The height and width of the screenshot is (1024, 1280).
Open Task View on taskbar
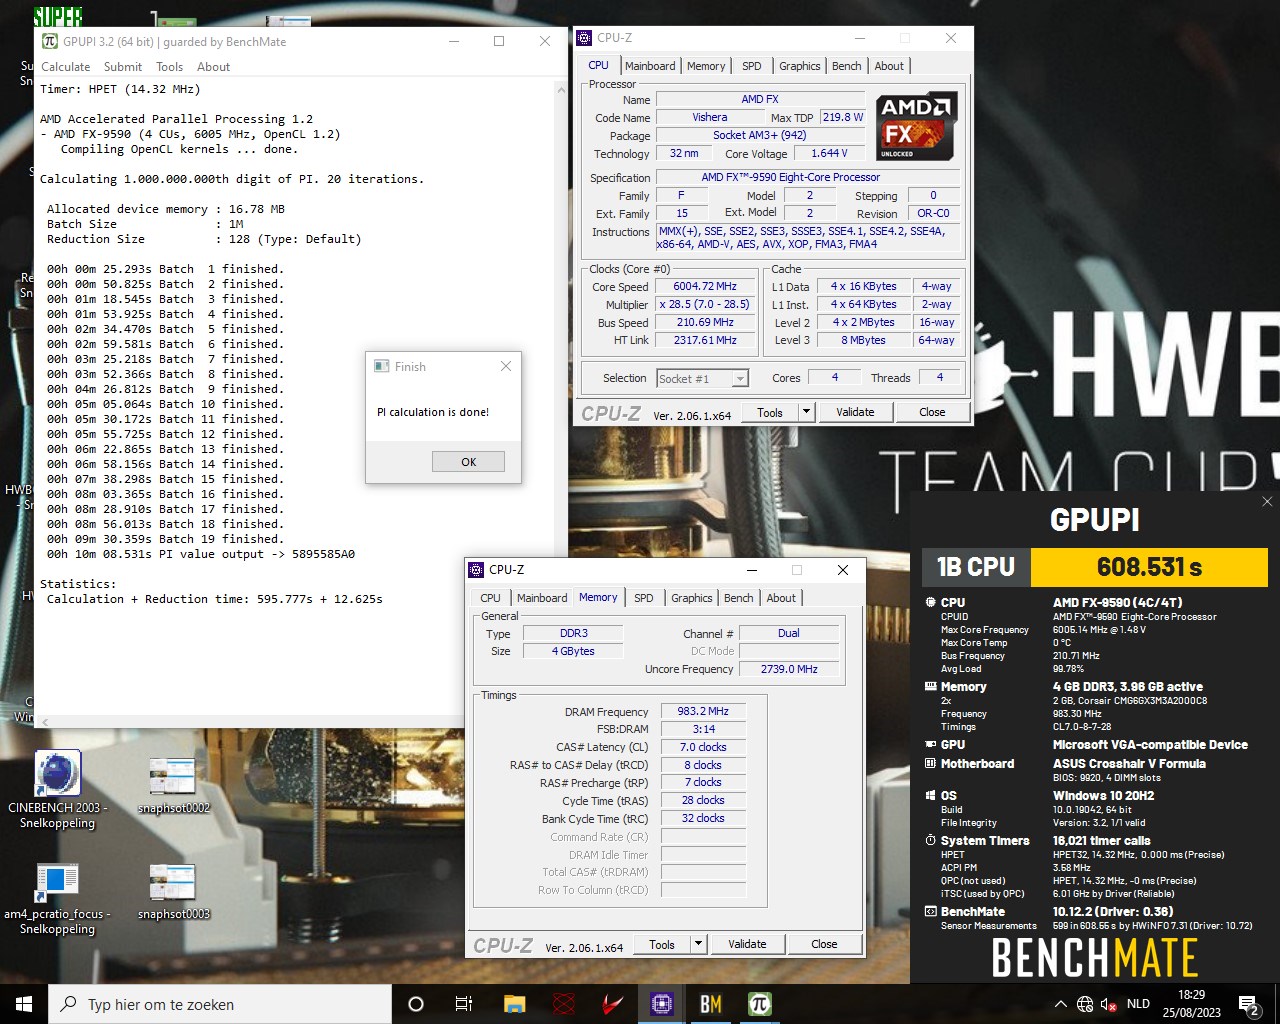coord(464,1004)
